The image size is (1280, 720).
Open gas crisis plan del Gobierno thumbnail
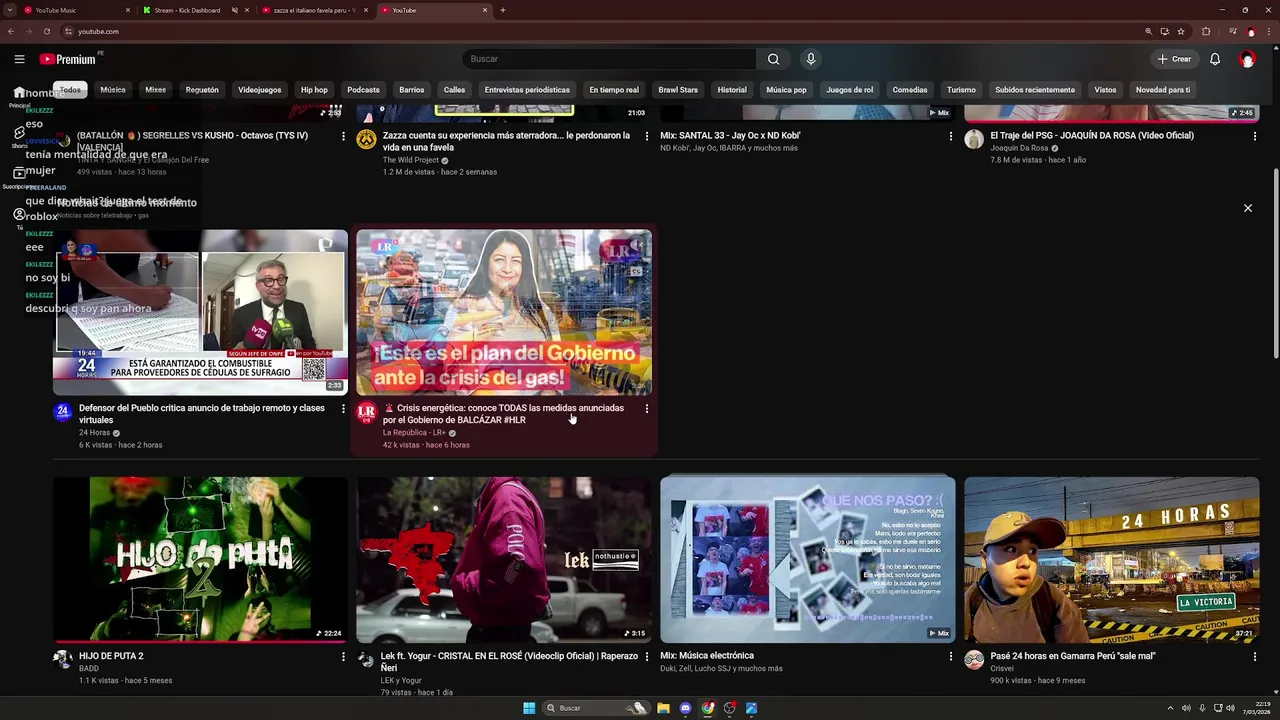(x=504, y=312)
